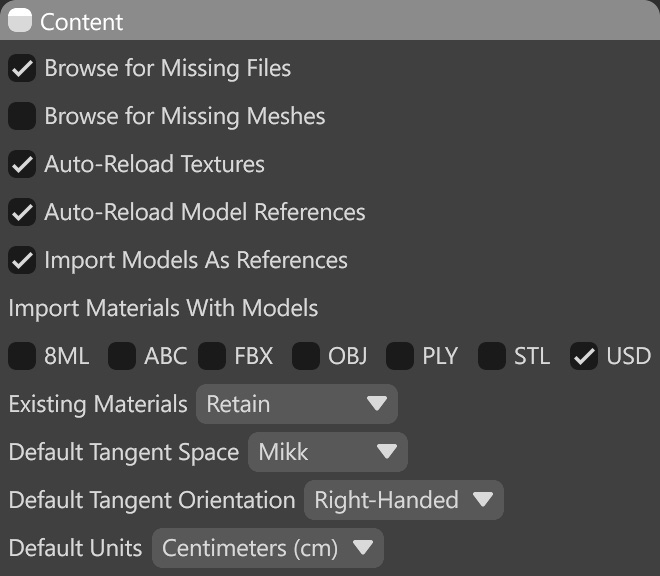Screen dimensions: 660x576
Task: Disable Auto-Reload Textures checkbox
Action: (x=22, y=164)
